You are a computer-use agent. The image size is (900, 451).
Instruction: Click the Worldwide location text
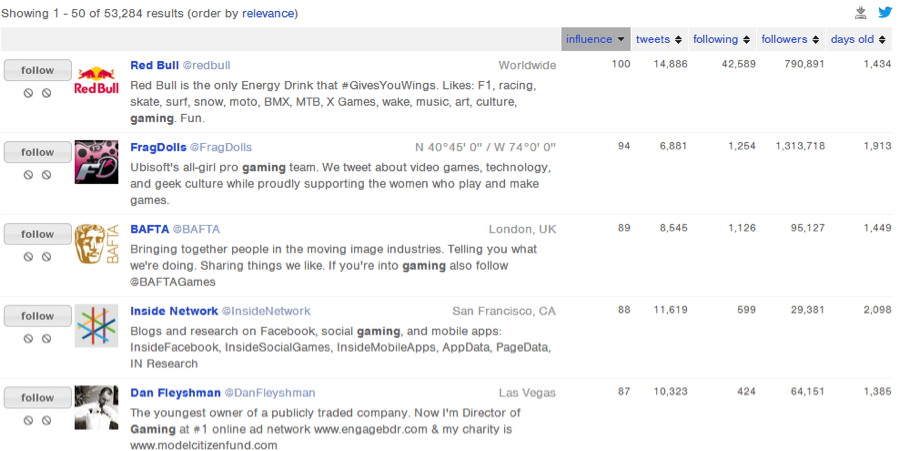point(527,65)
